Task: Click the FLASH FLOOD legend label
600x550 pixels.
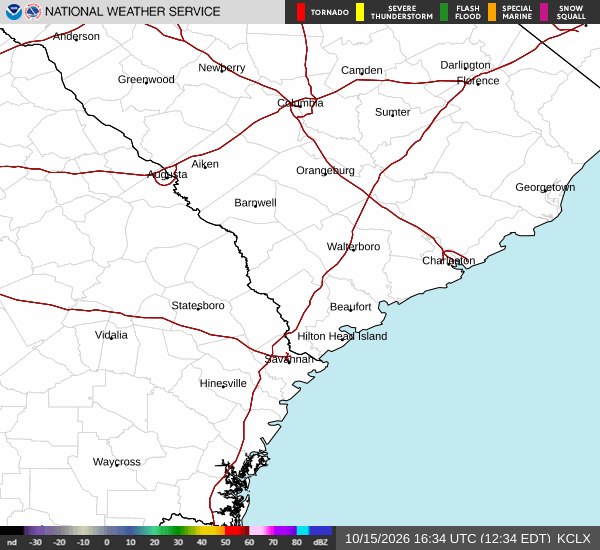Action: pyautogui.click(x=468, y=12)
